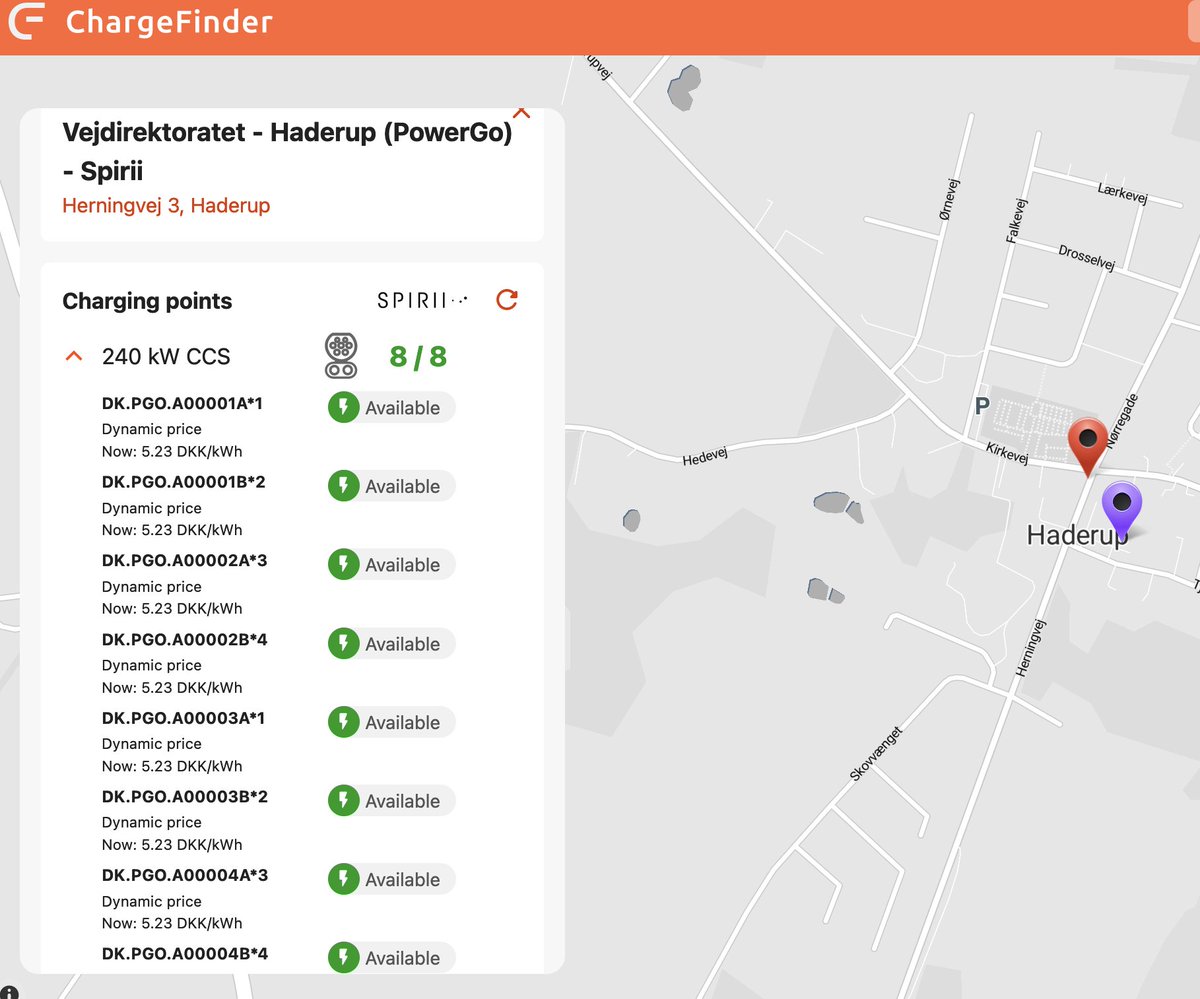Click Available badge for DK.PGO.A00003A*1
This screenshot has height=999, width=1200.
[x=391, y=722]
